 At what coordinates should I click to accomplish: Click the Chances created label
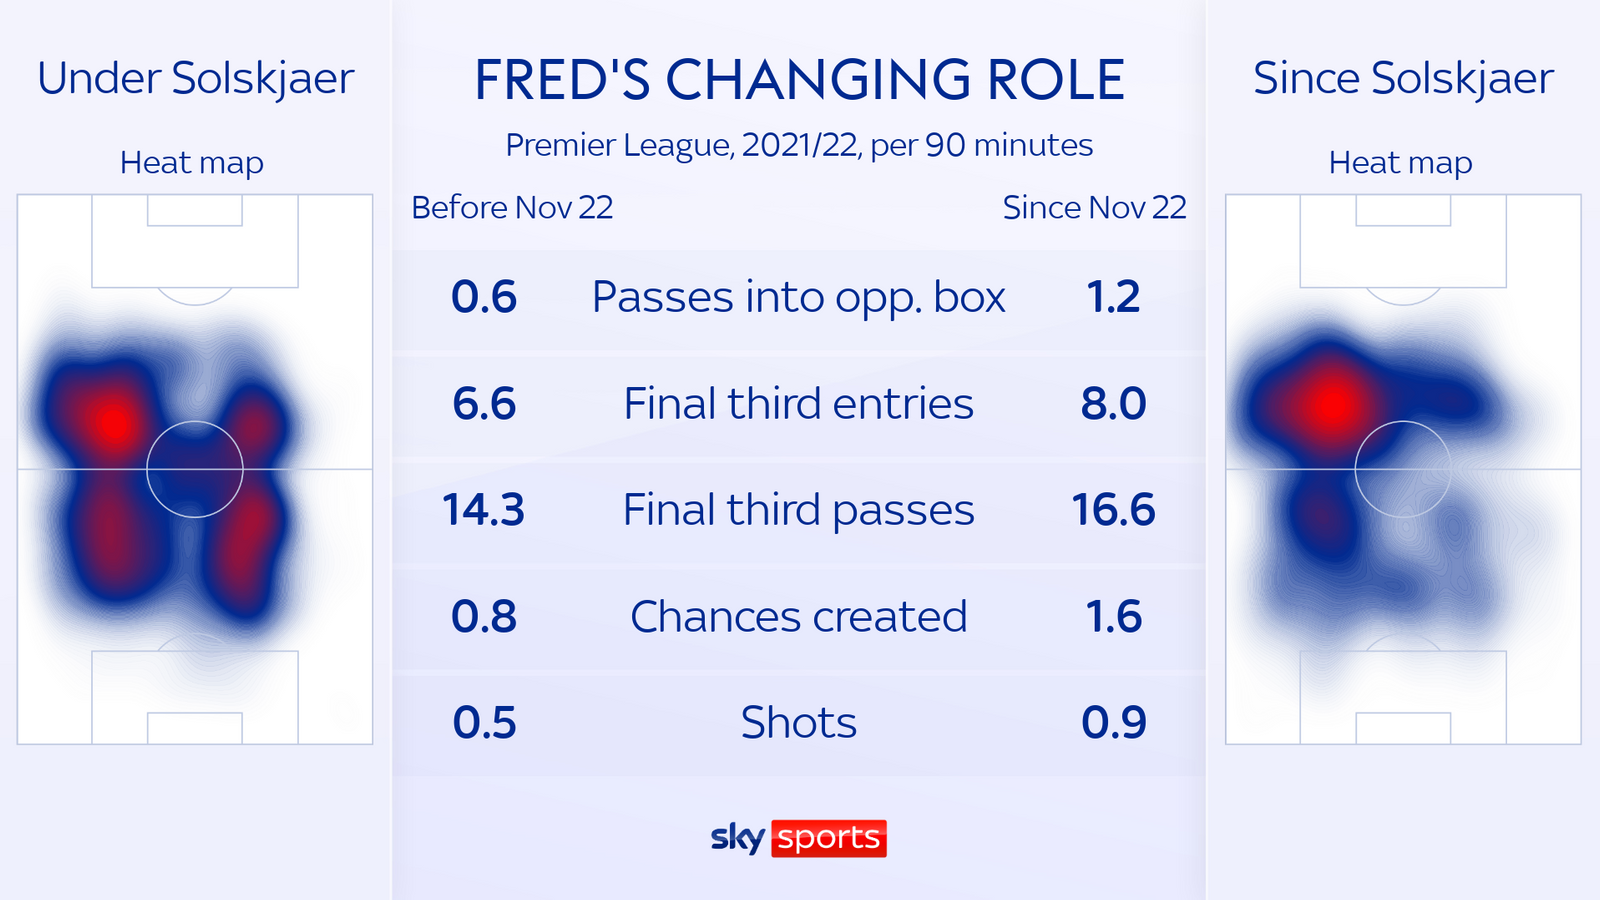(798, 617)
